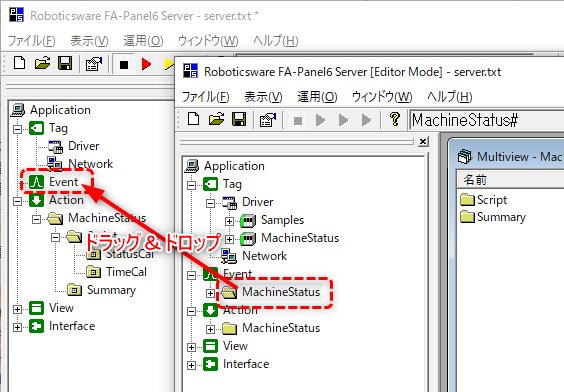564x392 pixels.
Task: Select MachineStatus folder under Action in Editor
Action: (x=281, y=328)
